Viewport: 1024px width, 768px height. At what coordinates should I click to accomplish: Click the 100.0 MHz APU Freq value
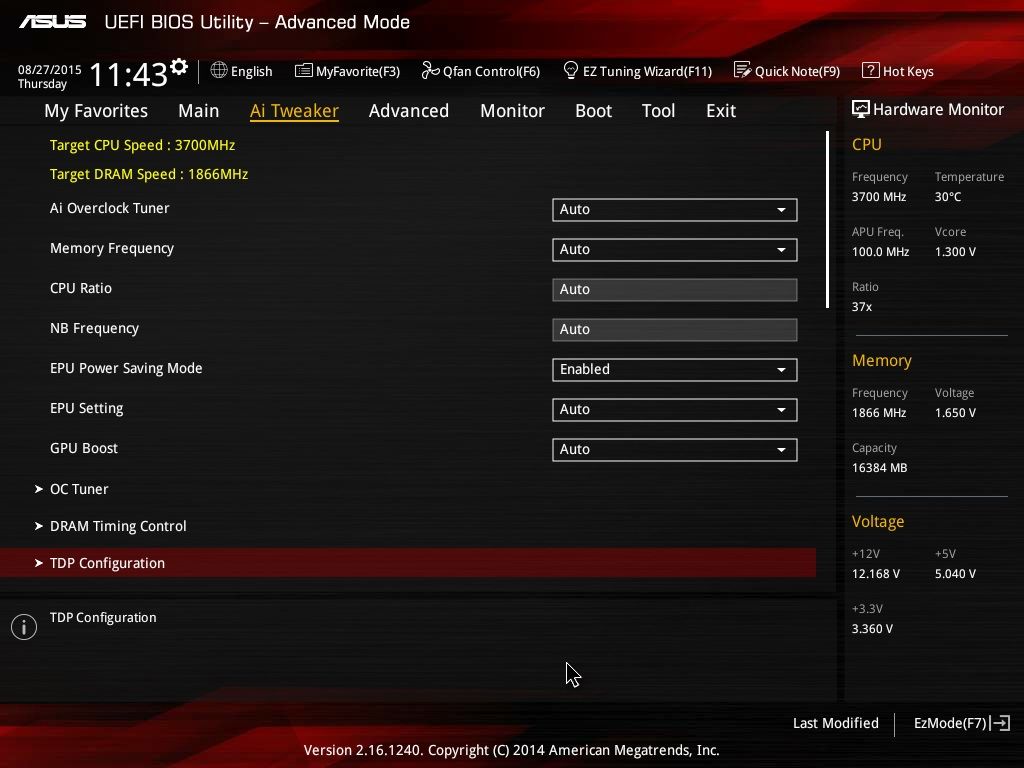(880, 251)
